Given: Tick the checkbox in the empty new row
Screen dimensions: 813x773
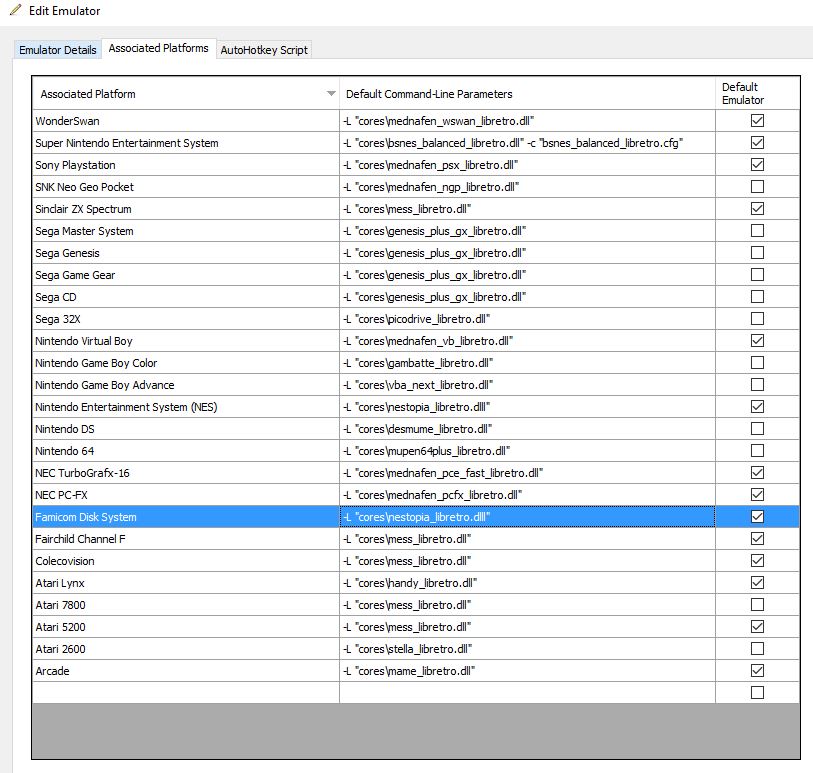Looking at the screenshot, I should 758,693.
